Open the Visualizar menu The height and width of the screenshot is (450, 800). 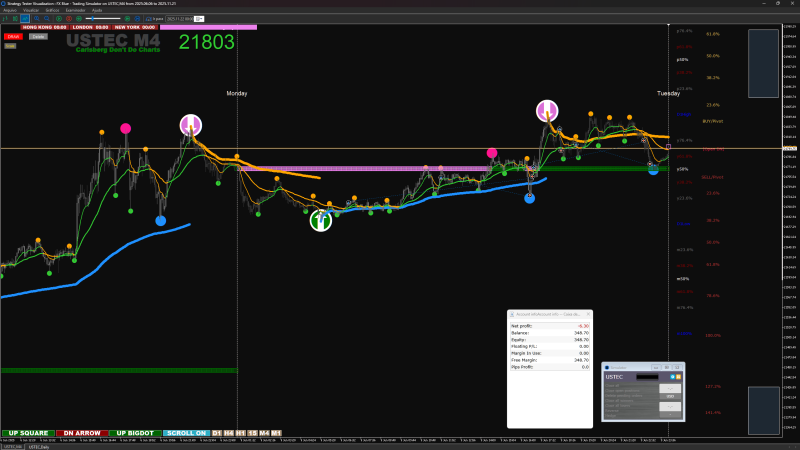coord(31,10)
